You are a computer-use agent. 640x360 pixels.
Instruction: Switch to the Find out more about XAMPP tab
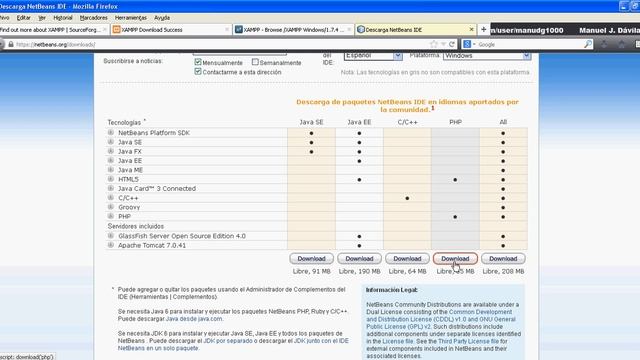(x=54, y=30)
